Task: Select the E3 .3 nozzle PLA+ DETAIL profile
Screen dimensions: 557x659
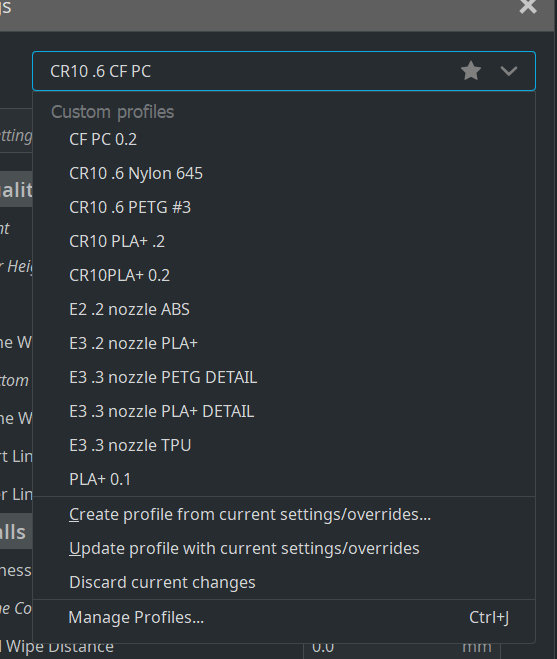Action: (x=284, y=412)
